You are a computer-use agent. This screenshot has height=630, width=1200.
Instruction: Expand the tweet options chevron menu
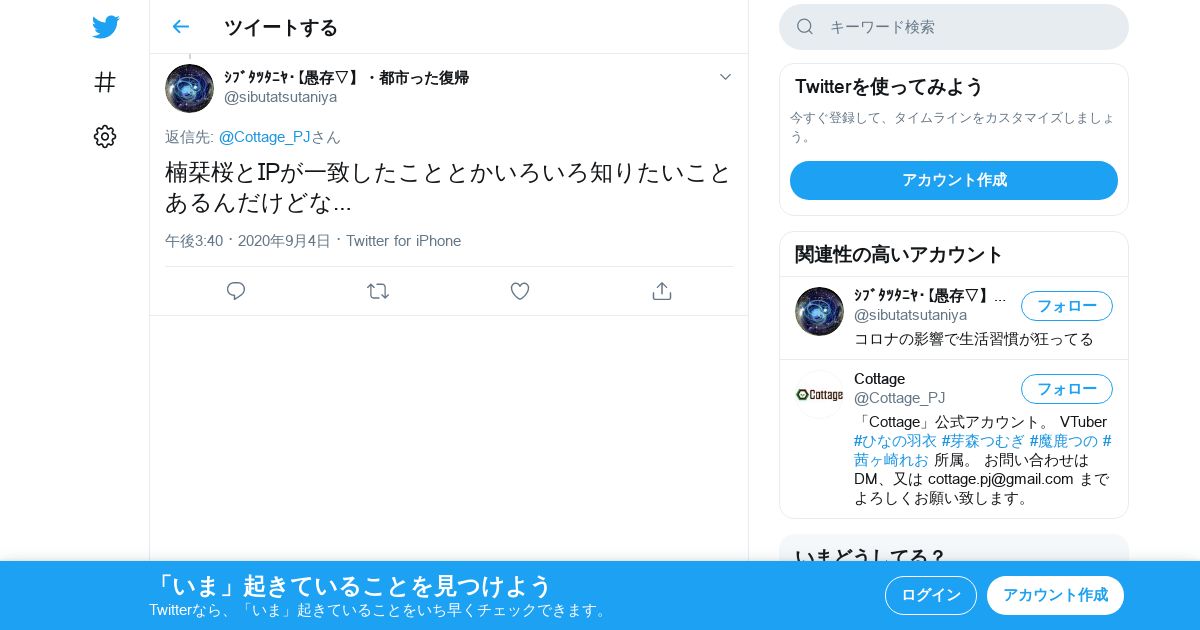(725, 77)
